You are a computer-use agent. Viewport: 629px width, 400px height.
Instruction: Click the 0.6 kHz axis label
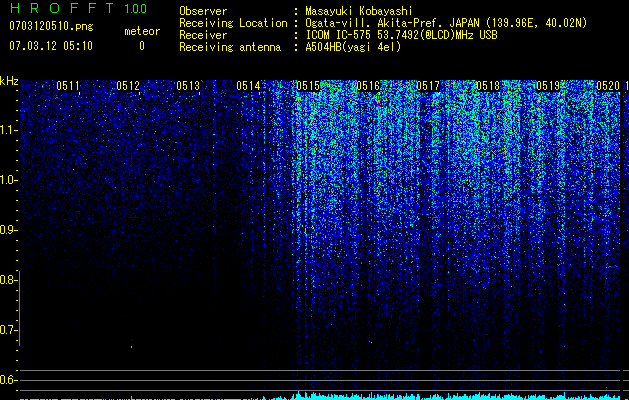[7, 380]
